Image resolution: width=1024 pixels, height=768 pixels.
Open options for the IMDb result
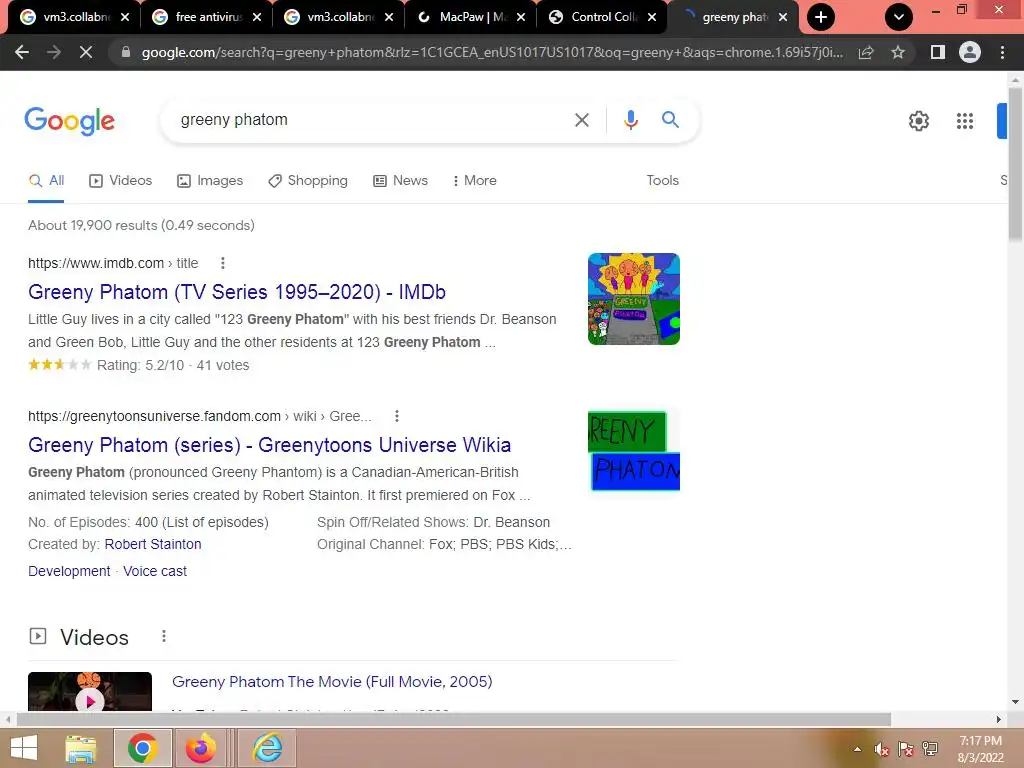(x=223, y=263)
